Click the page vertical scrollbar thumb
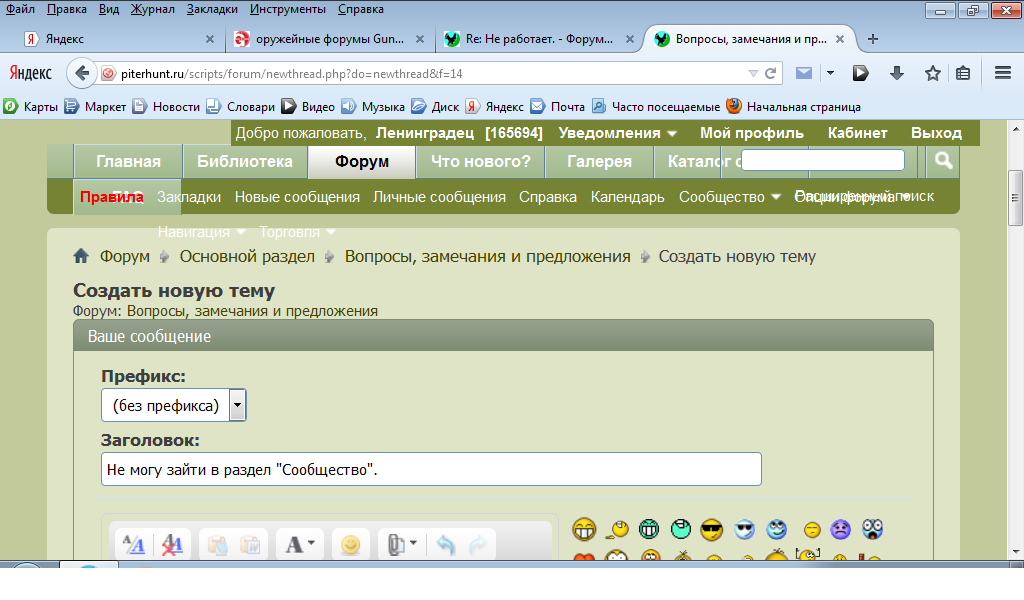Viewport: 1024px width, 600px height. 1016,198
